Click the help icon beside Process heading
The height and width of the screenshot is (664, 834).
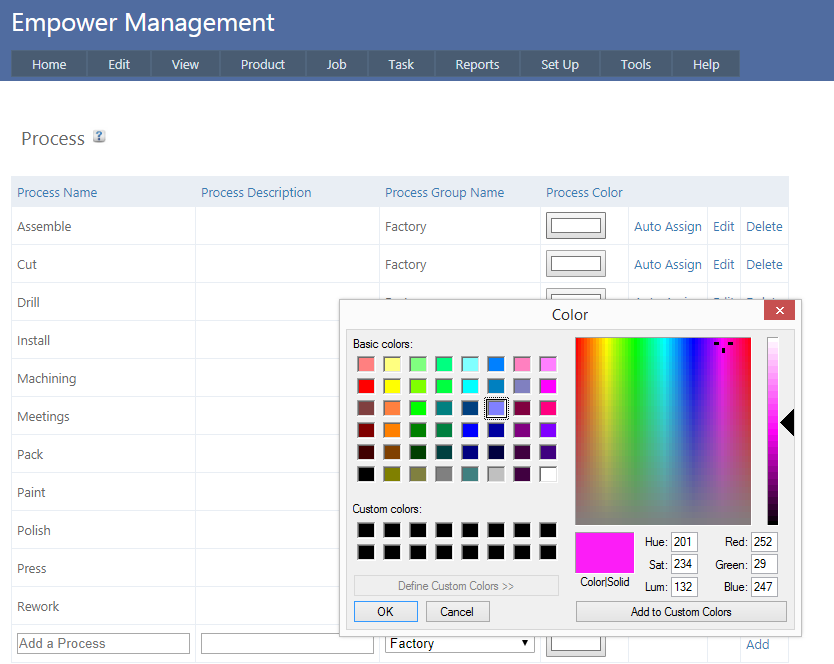pyautogui.click(x=99, y=137)
